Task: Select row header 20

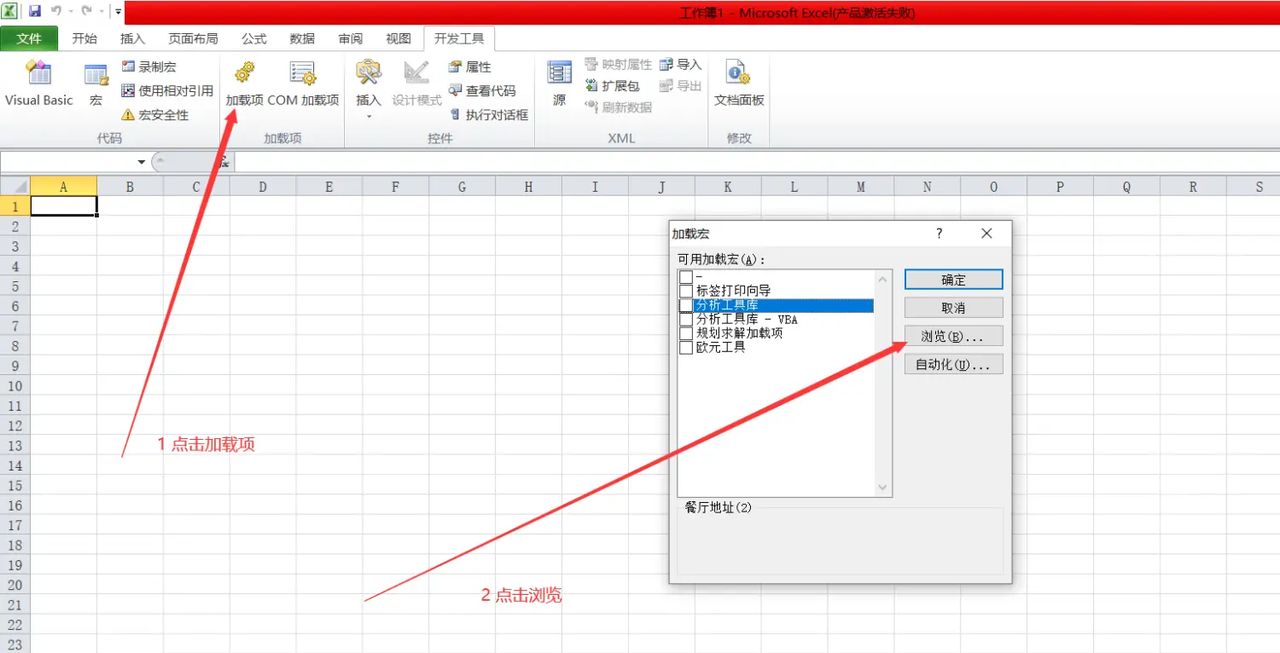Action: [x=15, y=585]
